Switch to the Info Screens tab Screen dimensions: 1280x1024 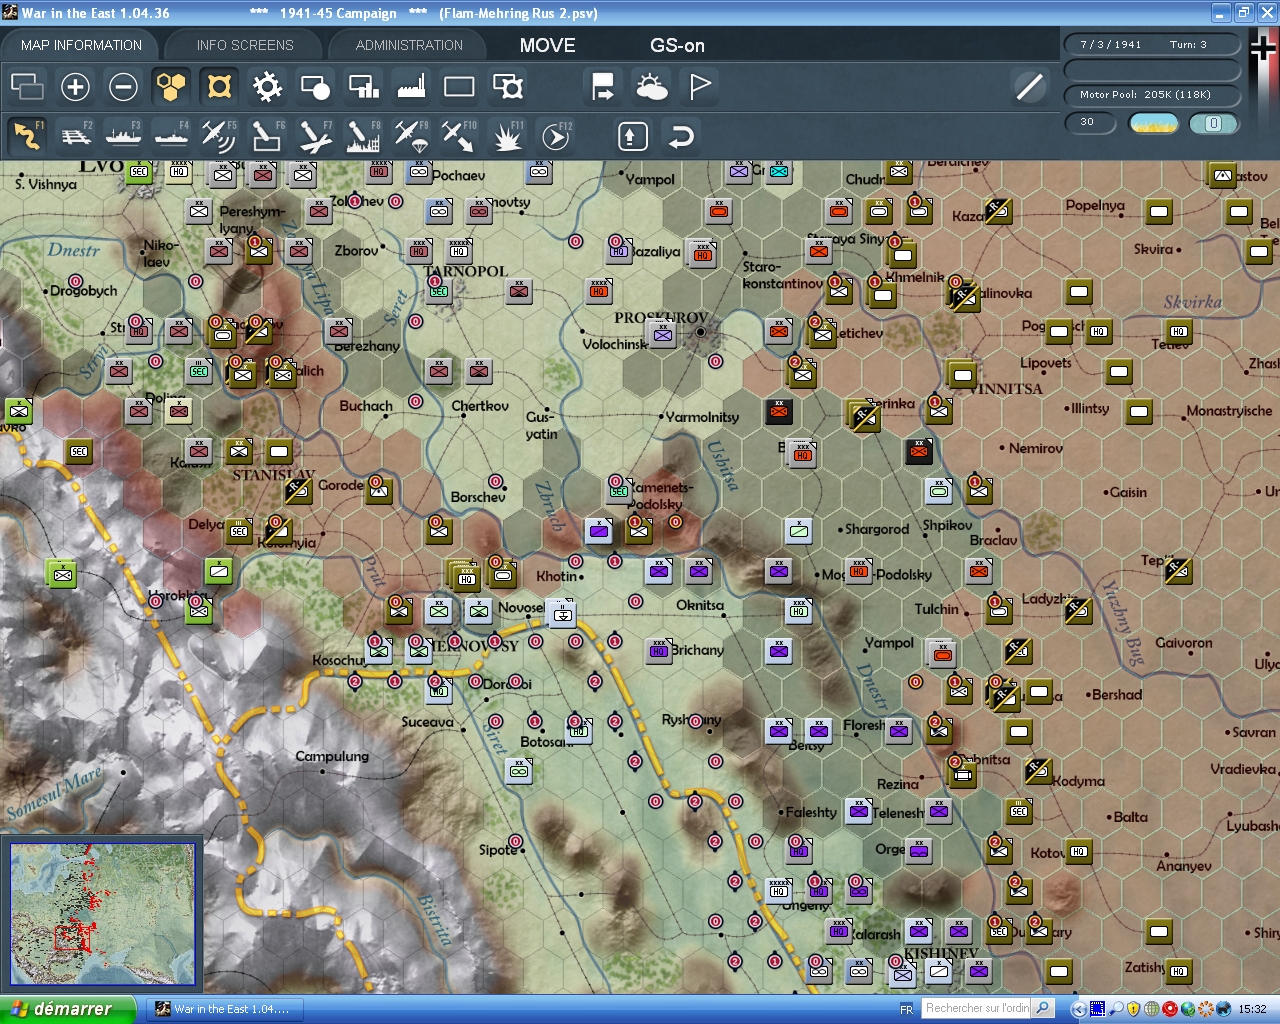245,45
